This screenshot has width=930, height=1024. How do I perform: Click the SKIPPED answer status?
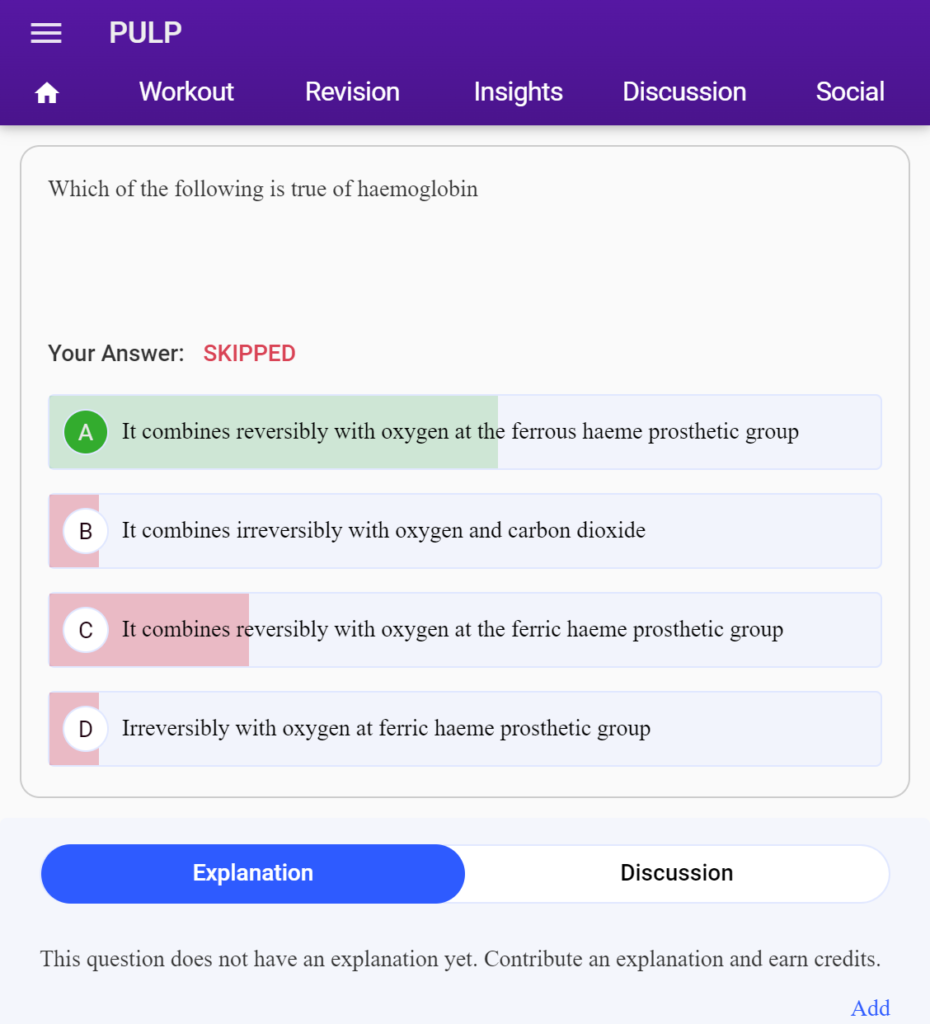[x=249, y=353]
